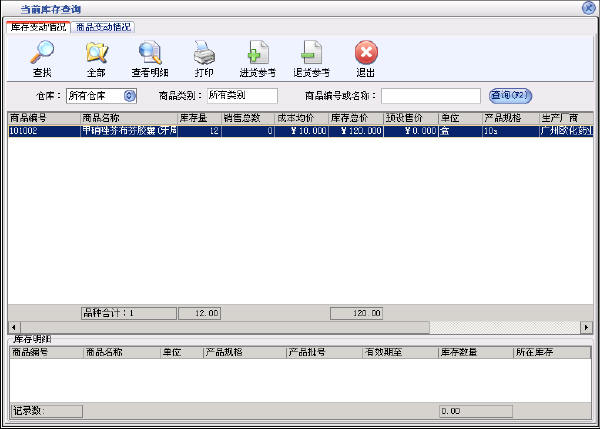Viewport: 600px width, 429px height.
Task: Click the red 退出 exit icon
Action: 366,52
